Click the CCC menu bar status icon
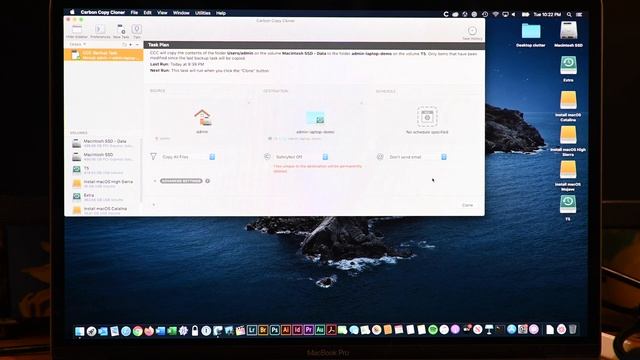The image size is (640, 360). (x=446, y=14)
